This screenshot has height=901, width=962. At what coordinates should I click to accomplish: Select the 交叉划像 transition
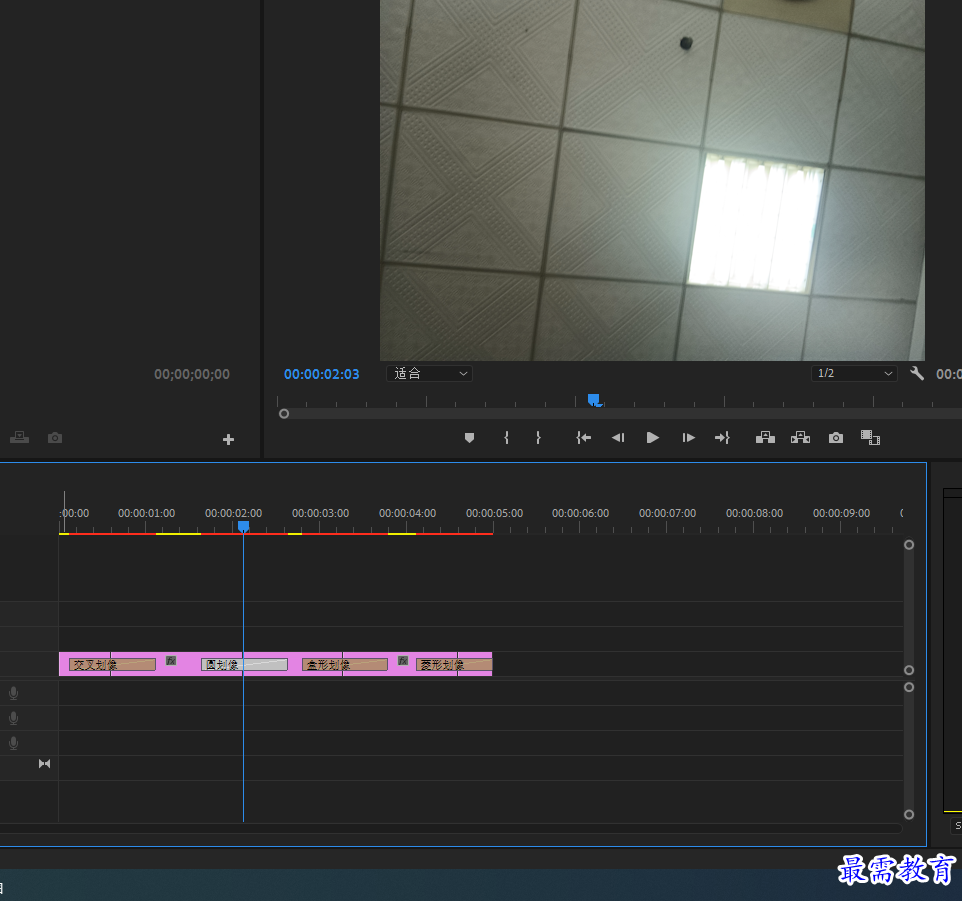(112, 664)
